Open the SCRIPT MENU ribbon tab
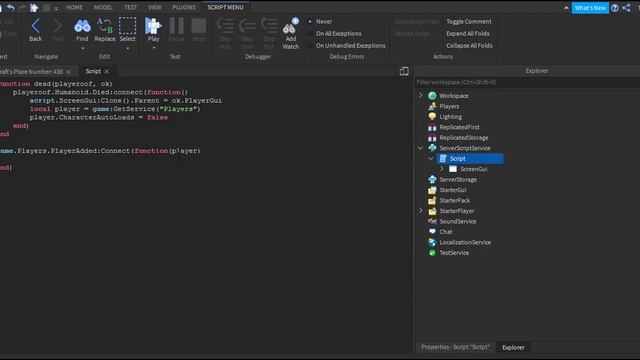 [x=225, y=7]
